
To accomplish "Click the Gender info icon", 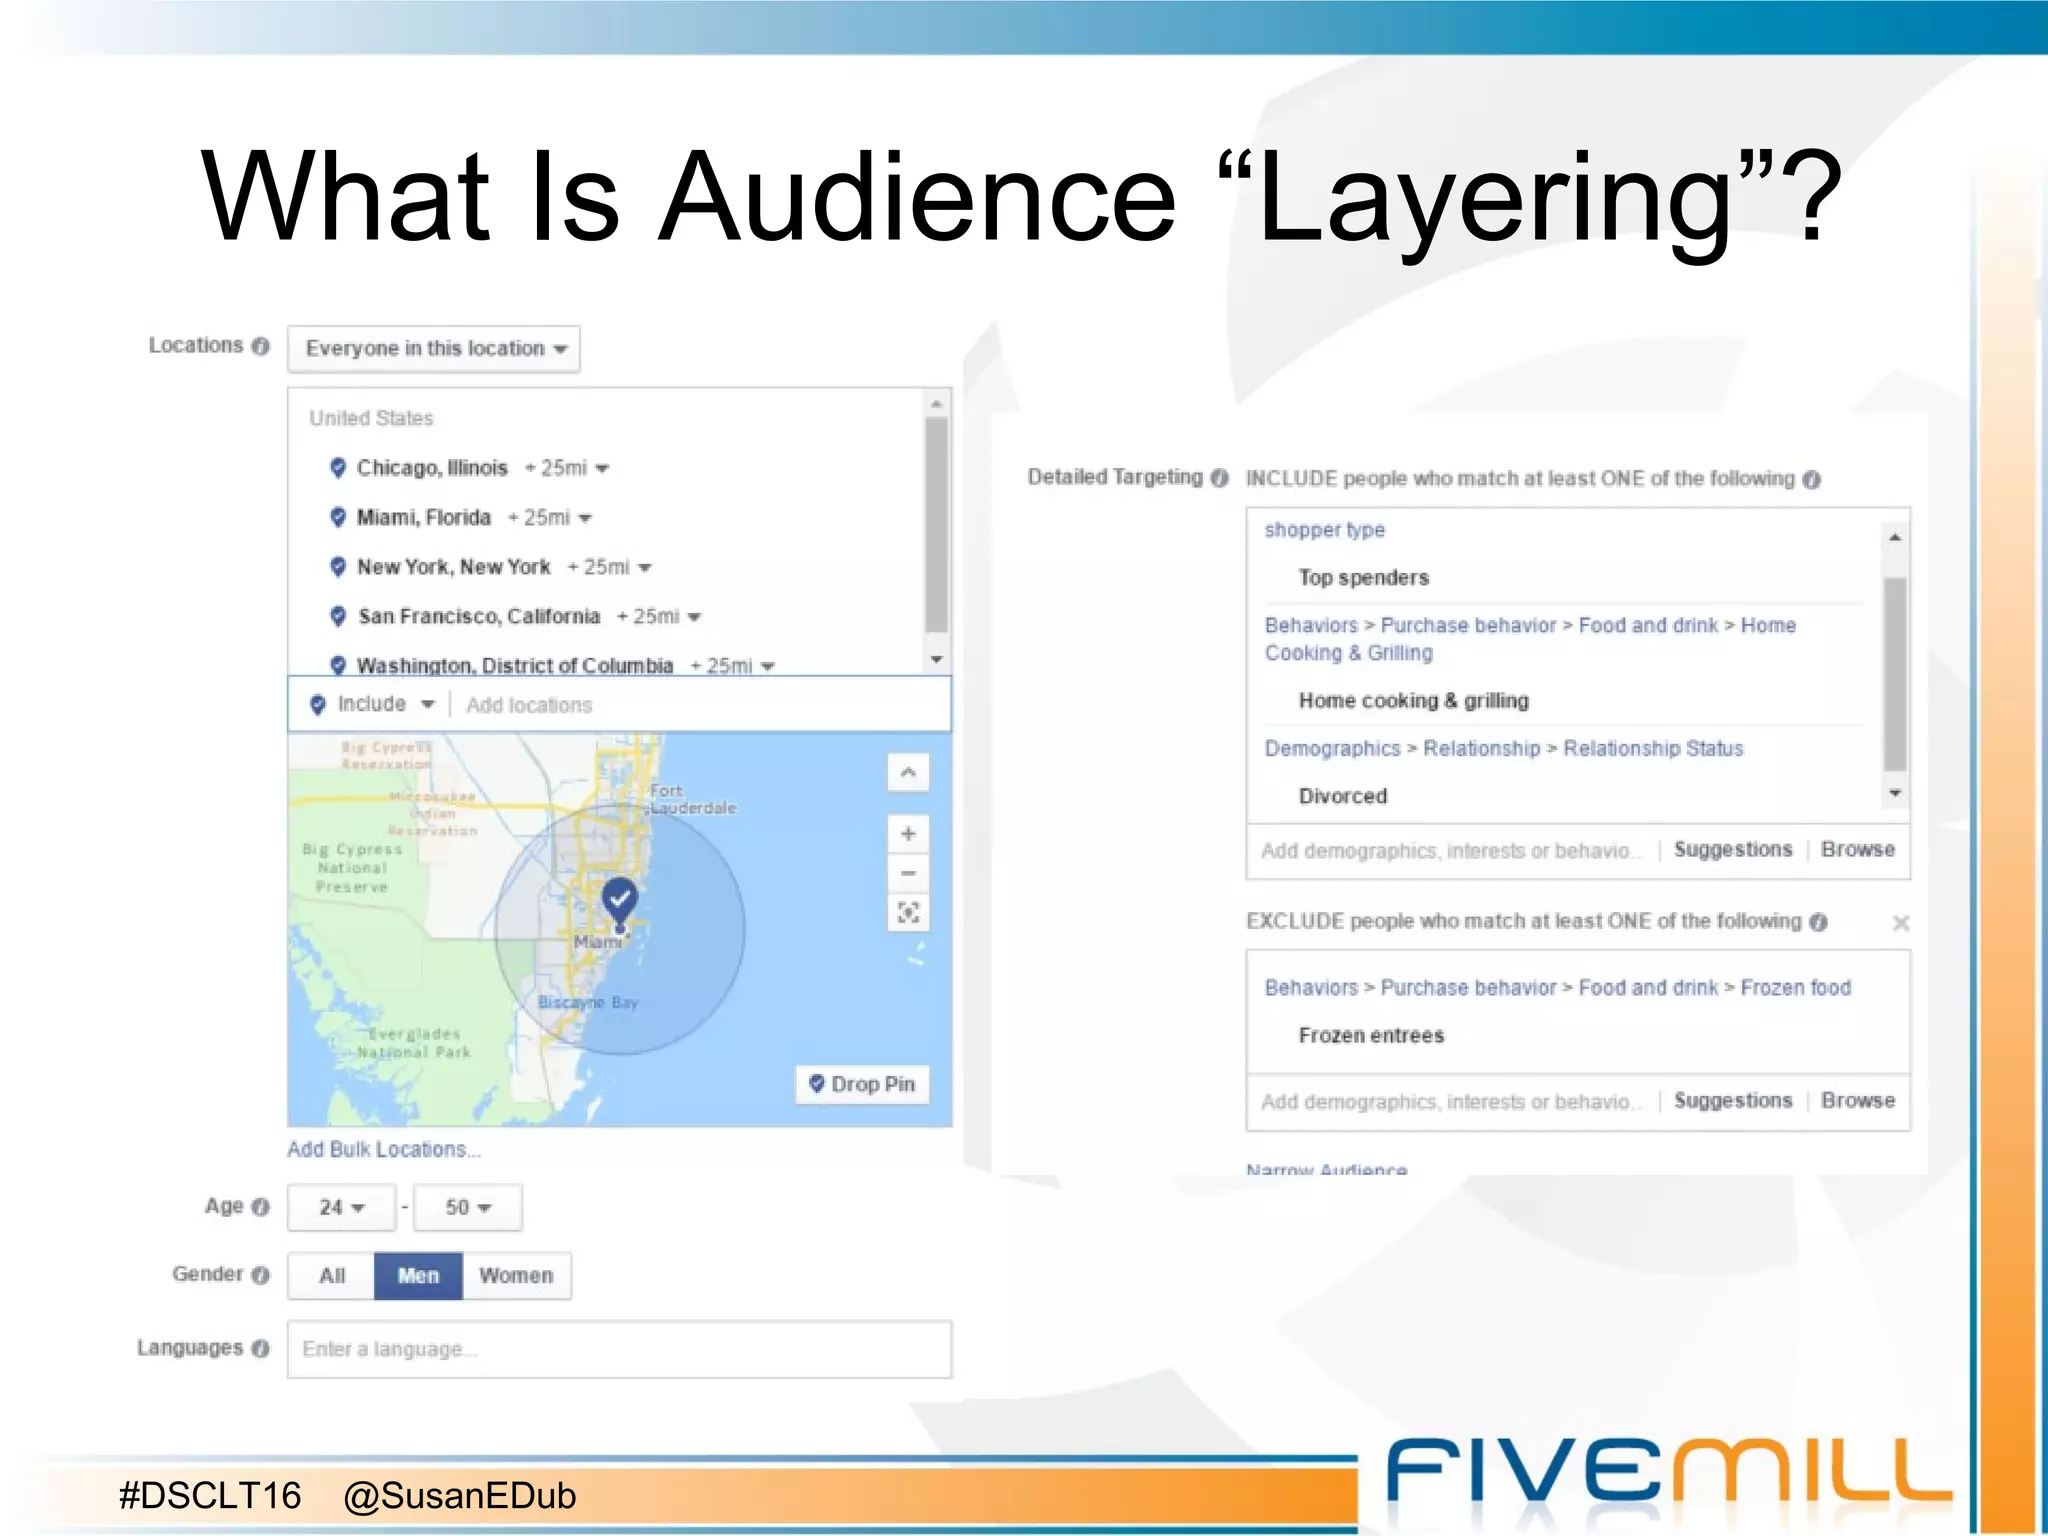I will pos(261,1275).
